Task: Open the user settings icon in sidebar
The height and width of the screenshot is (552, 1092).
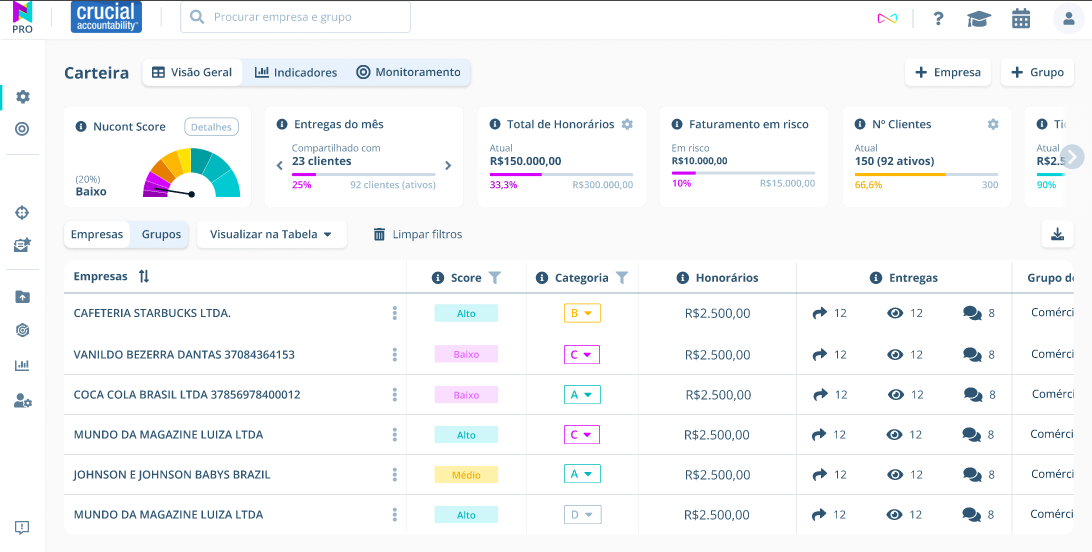Action: [22, 401]
